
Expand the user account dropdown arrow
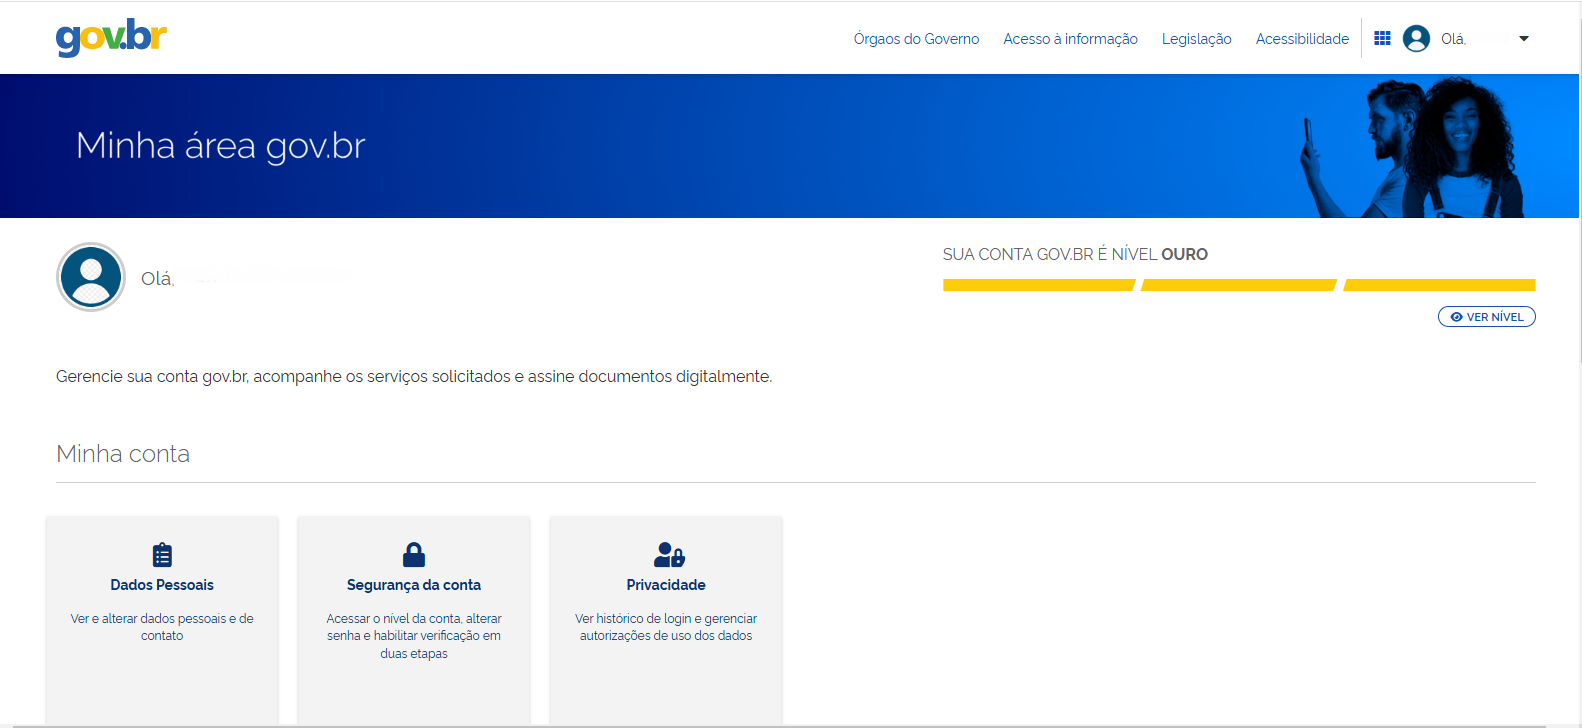[x=1524, y=39]
